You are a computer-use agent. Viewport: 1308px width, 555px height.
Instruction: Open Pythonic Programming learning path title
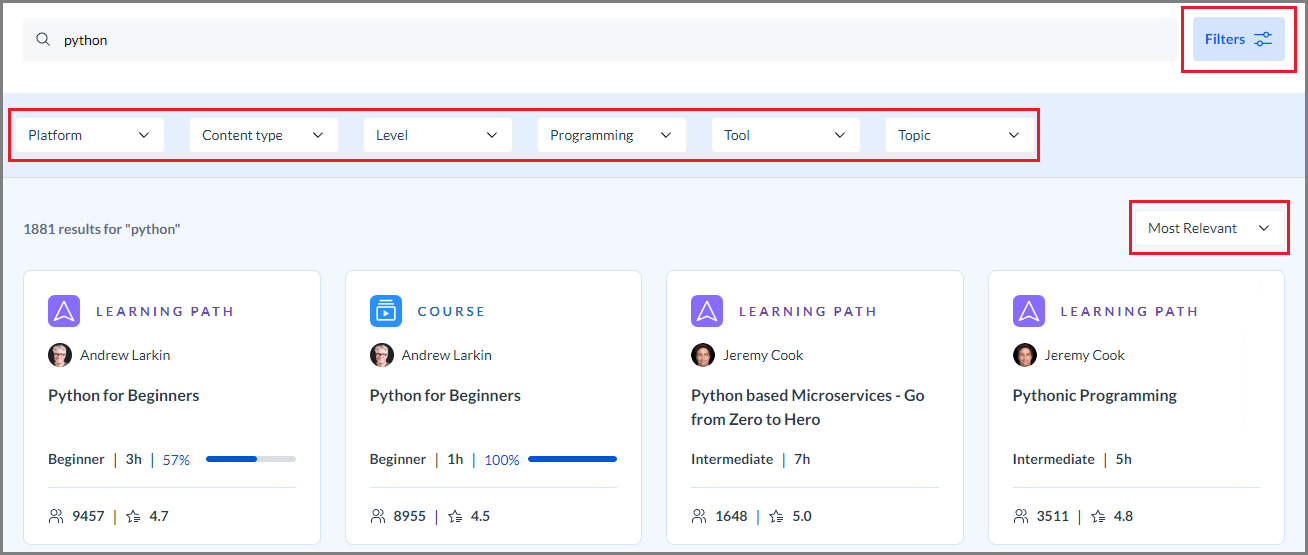[1095, 396]
